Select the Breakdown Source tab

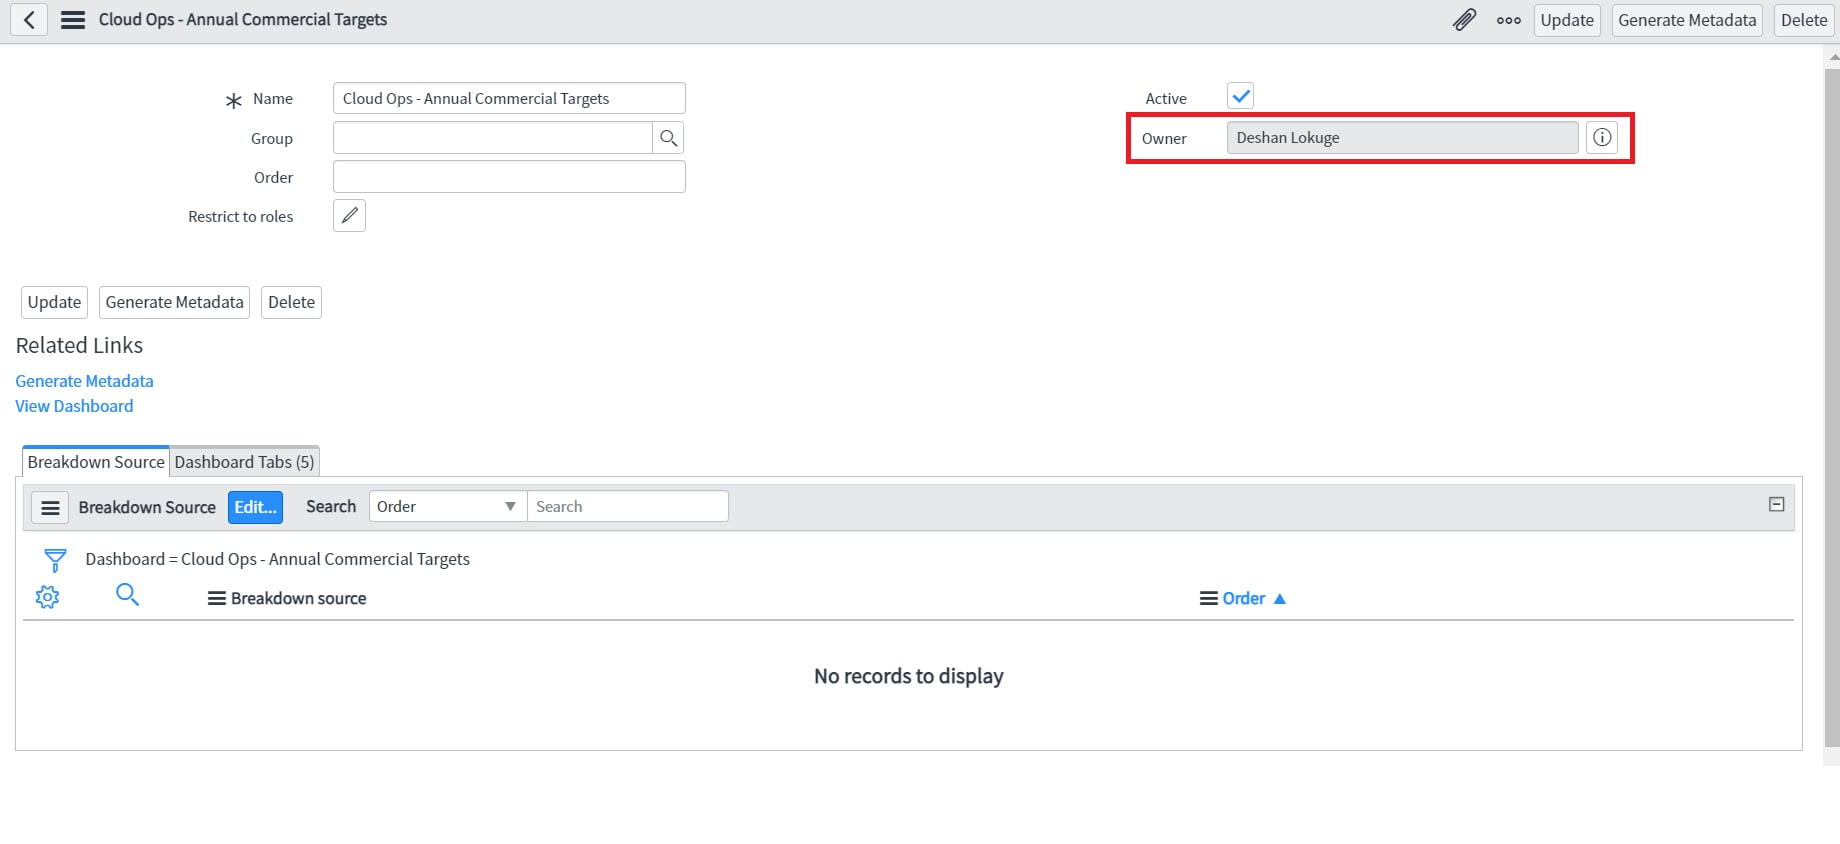(x=96, y=462)
